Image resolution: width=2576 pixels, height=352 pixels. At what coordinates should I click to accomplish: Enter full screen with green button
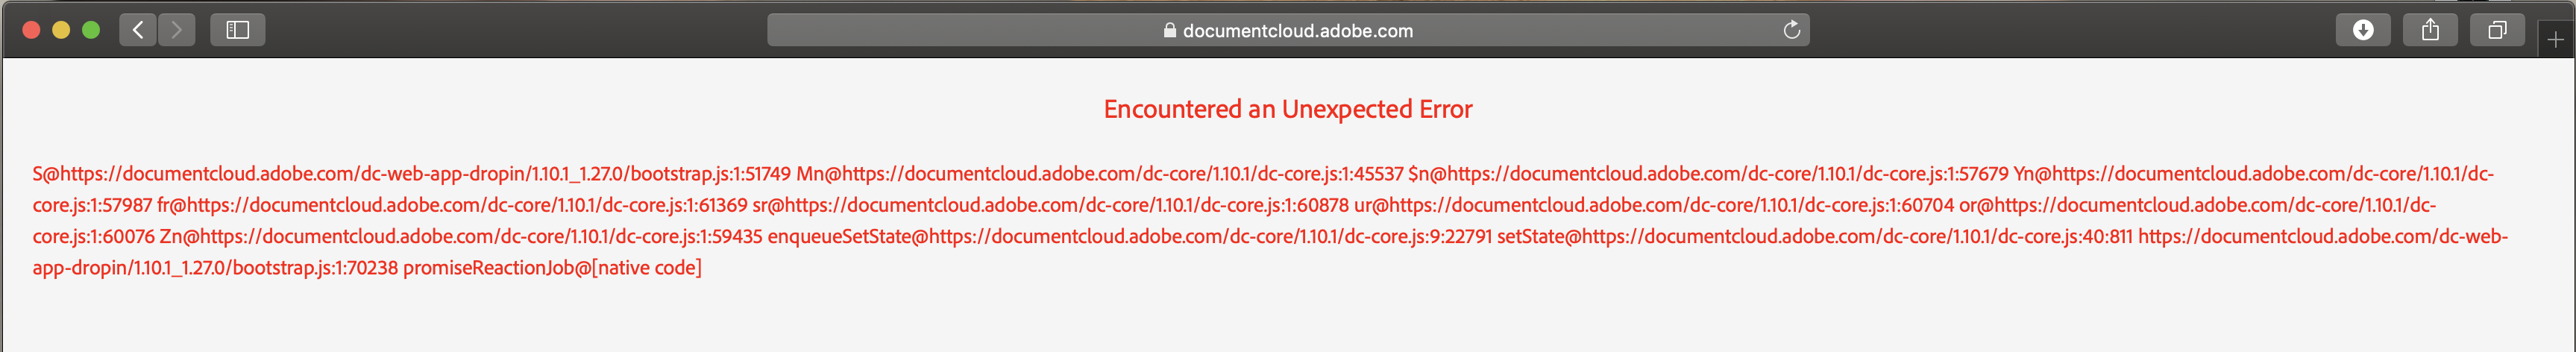coord(91,30)
